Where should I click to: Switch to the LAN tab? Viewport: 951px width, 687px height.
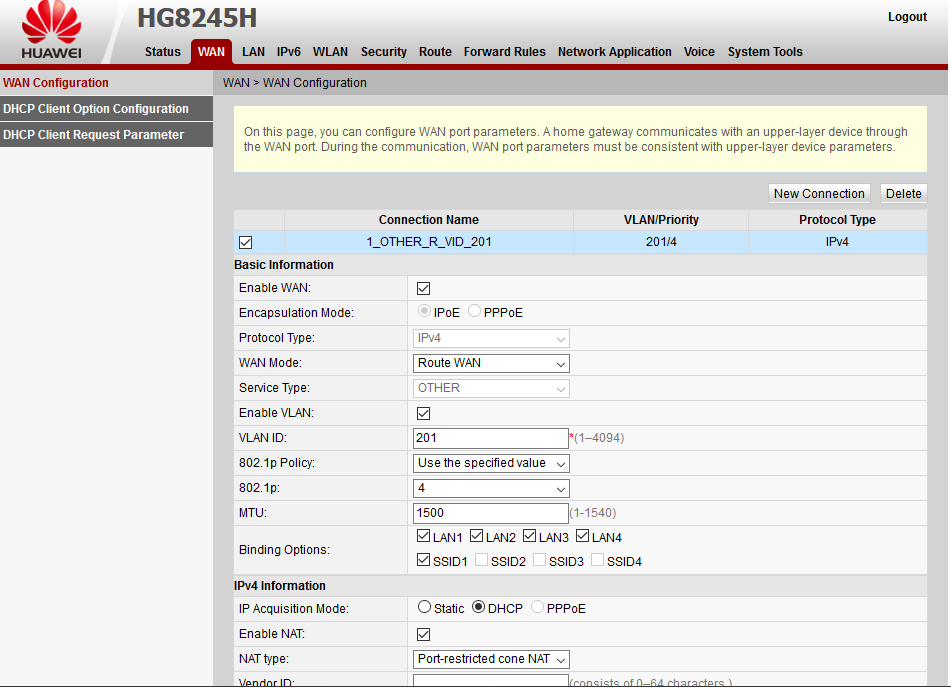254,52
